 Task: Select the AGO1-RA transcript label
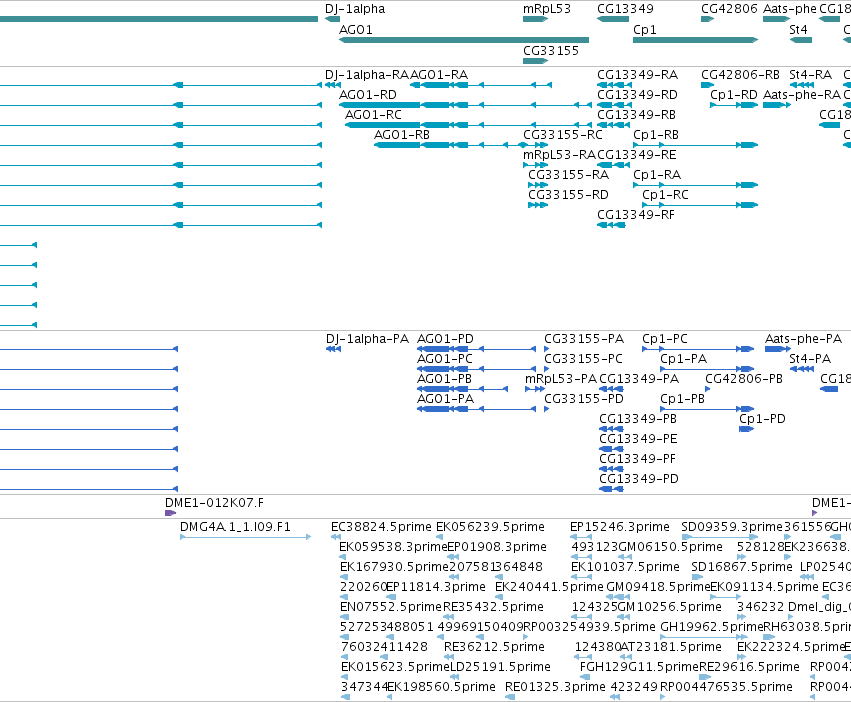[439, 74]
